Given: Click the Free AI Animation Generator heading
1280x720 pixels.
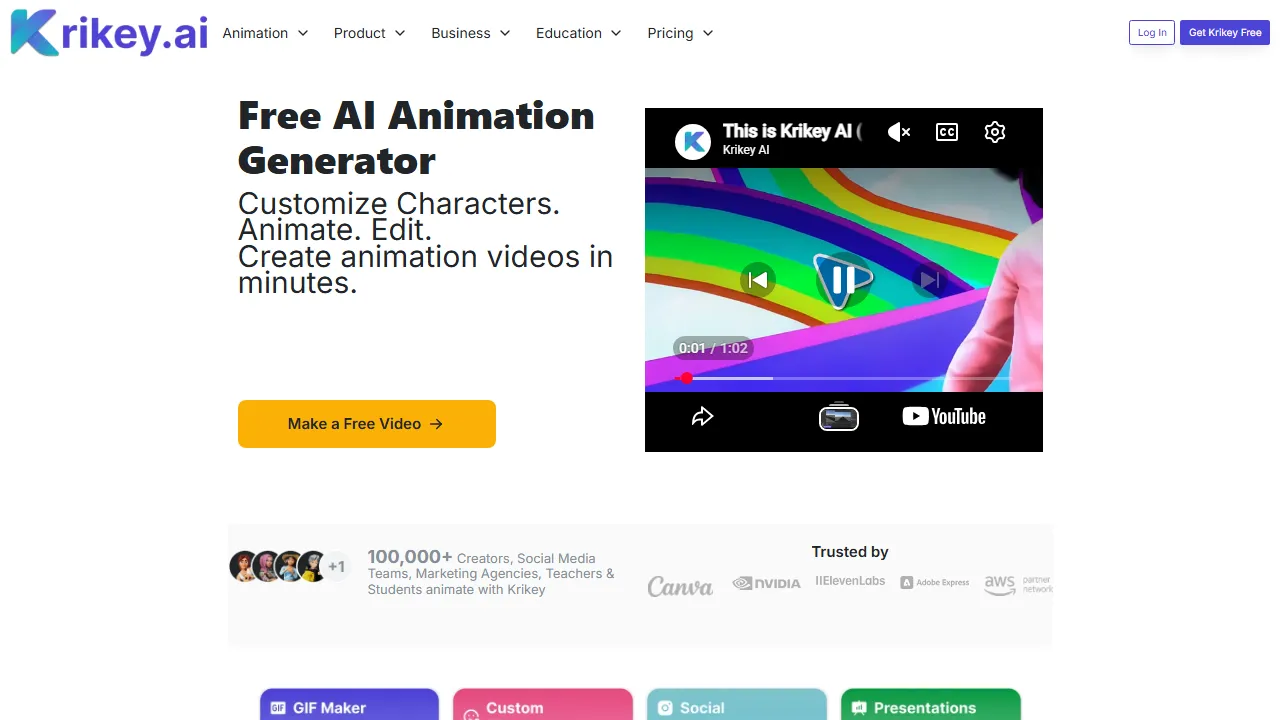Looking at the screenshot, I should (416, 138).
